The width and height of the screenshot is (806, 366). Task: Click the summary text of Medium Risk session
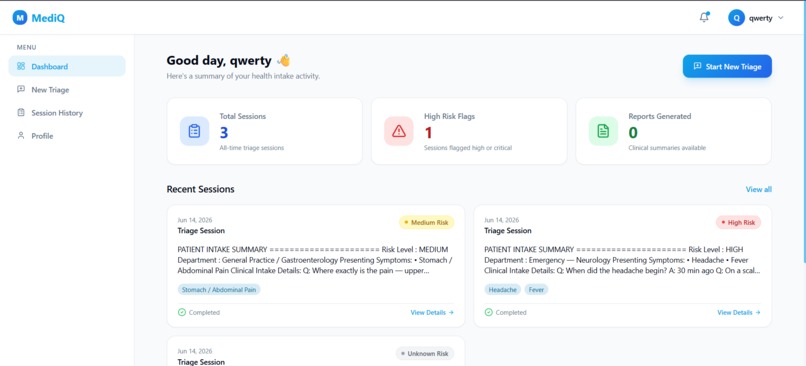(x=315, y=260)
